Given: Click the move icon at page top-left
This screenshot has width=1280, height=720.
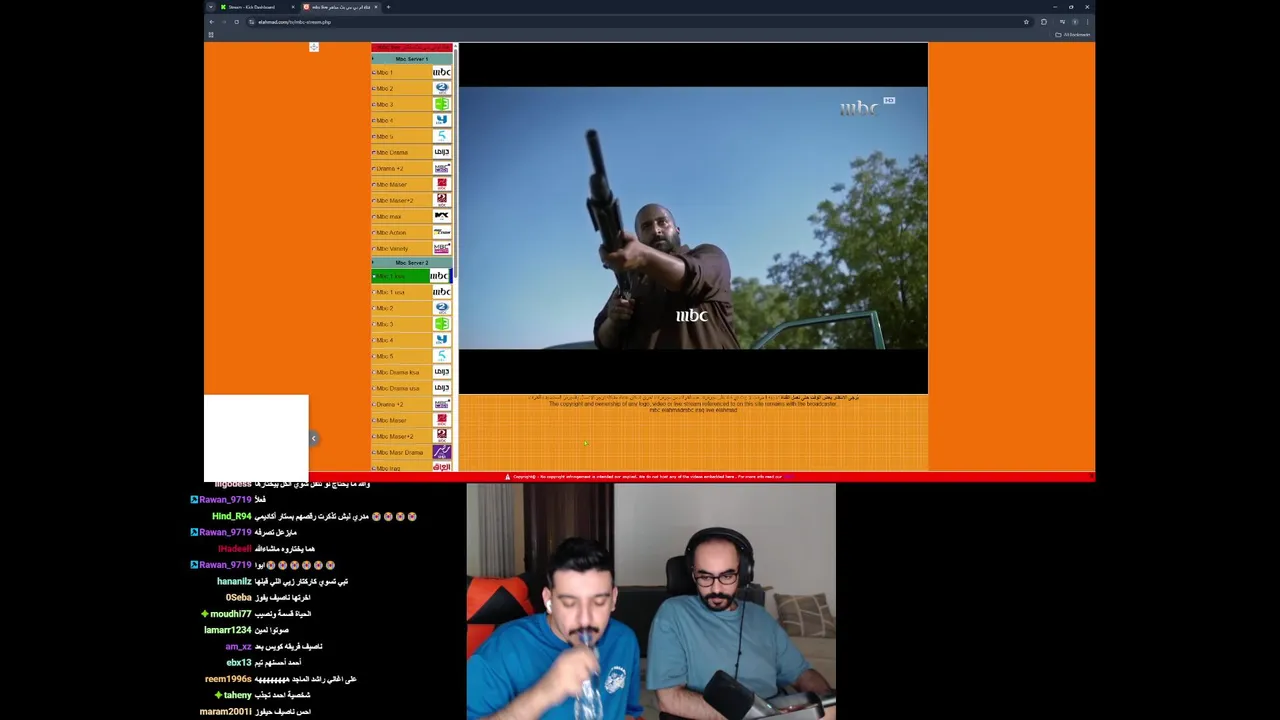Looking at the screenshot, I should 314,47.
